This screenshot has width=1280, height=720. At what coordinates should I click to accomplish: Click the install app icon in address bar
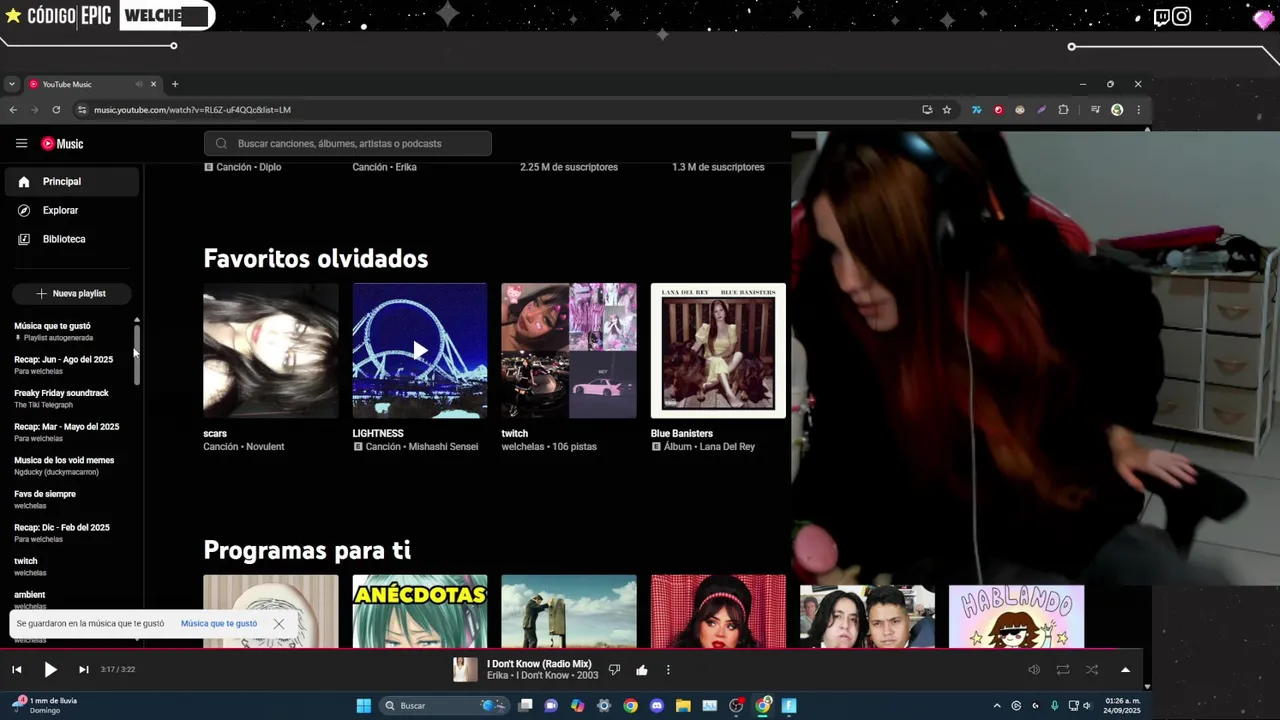coord(927,110)
